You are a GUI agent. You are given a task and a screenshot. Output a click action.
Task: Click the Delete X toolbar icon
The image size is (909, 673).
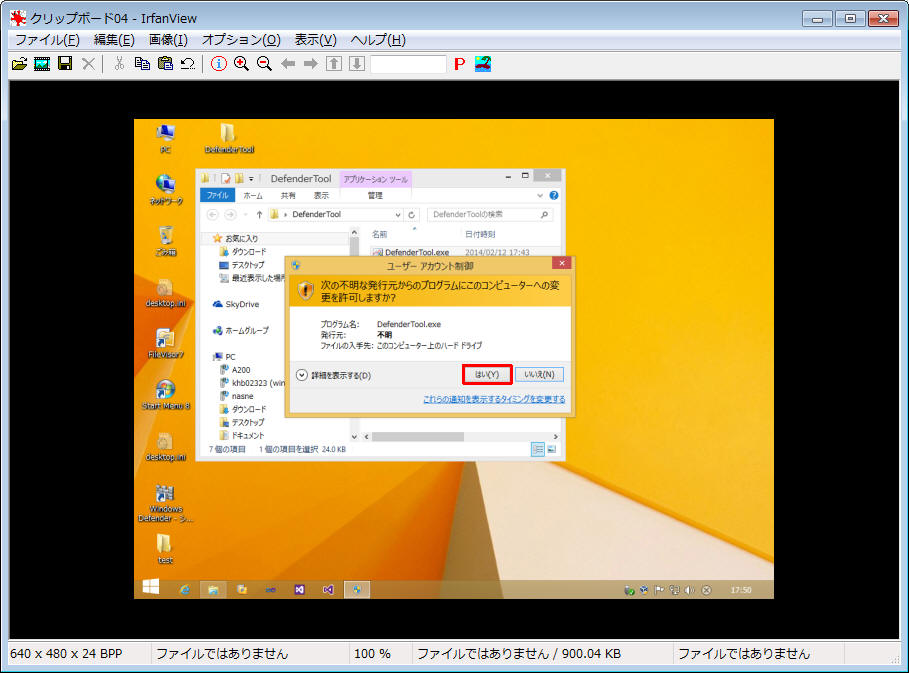(88, 64)
